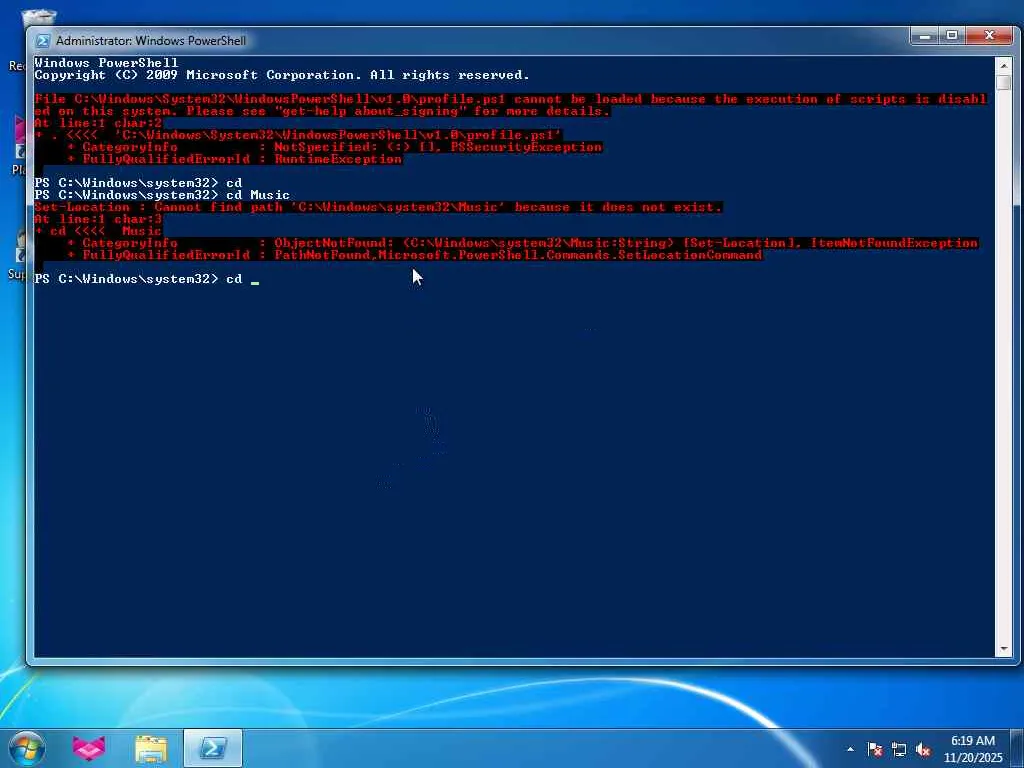This screenshot has width=1024, height=768.
Task: Click the 'cd Music' command line
Action: [162, 195]
